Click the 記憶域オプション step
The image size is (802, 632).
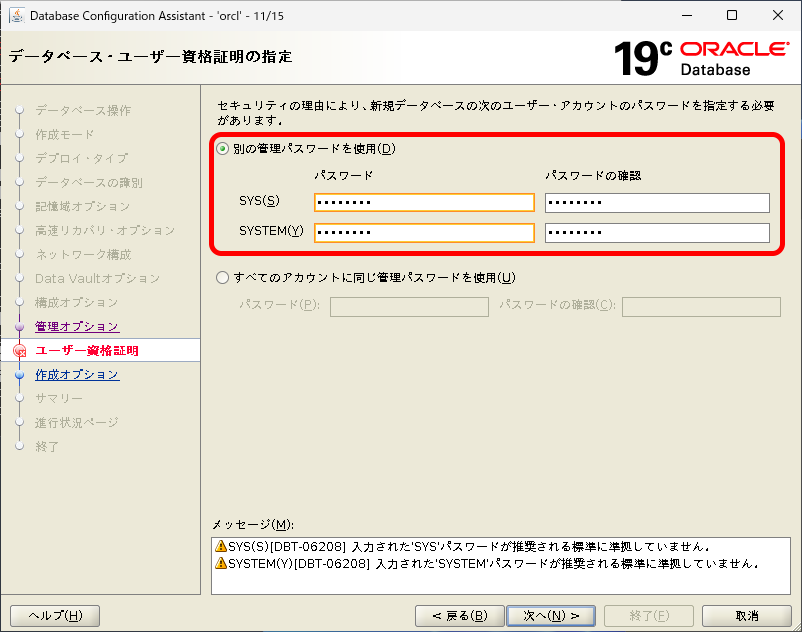coord(82,207)
